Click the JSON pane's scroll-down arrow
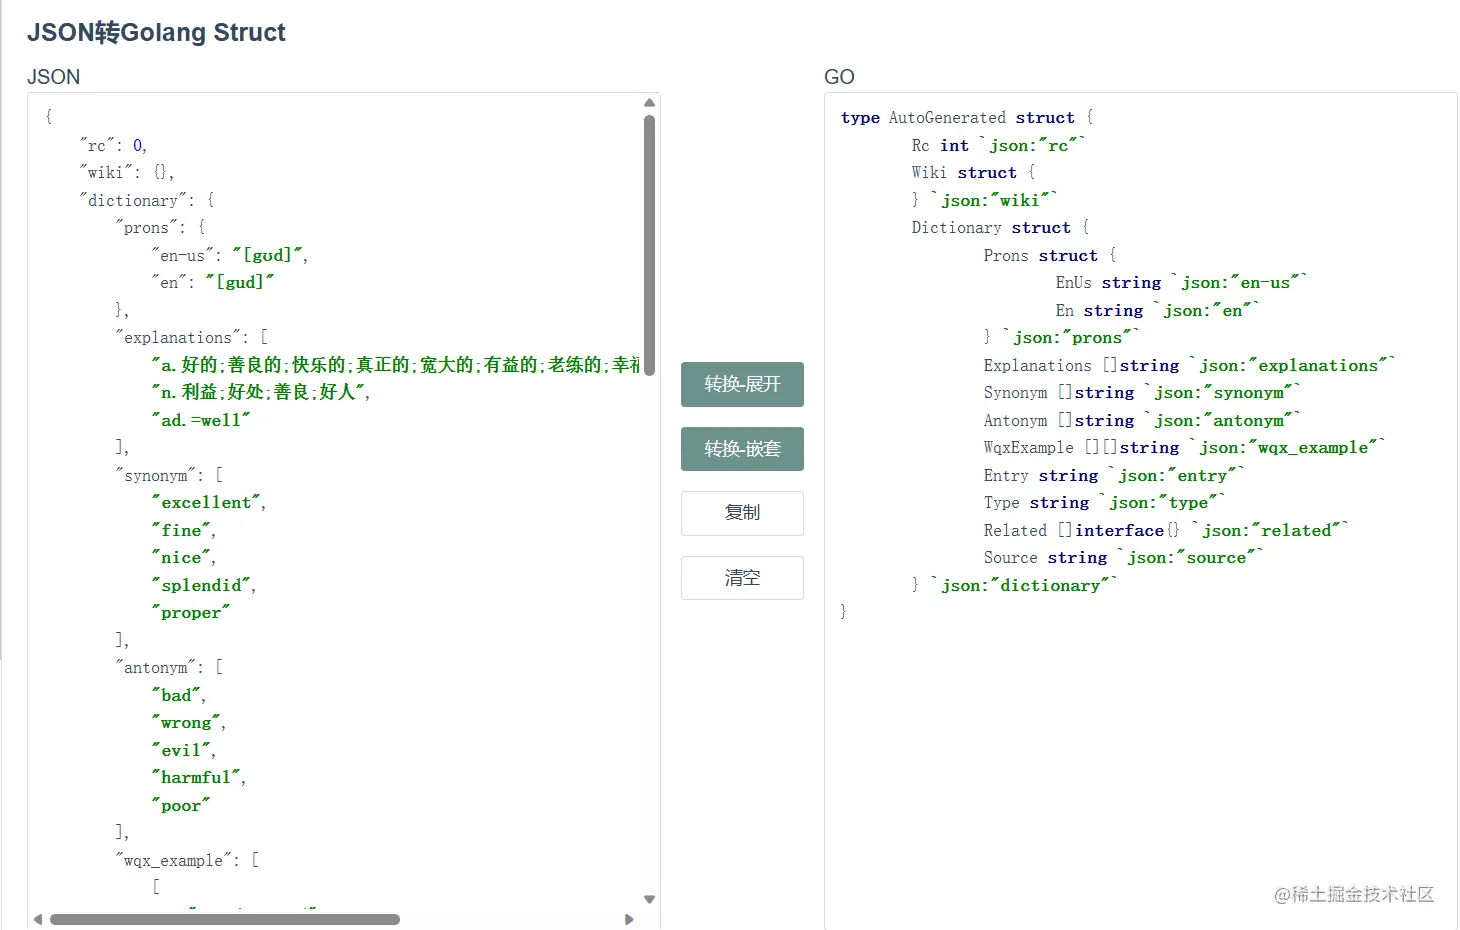Screen dimensions: 1460x930 [649, 899]
